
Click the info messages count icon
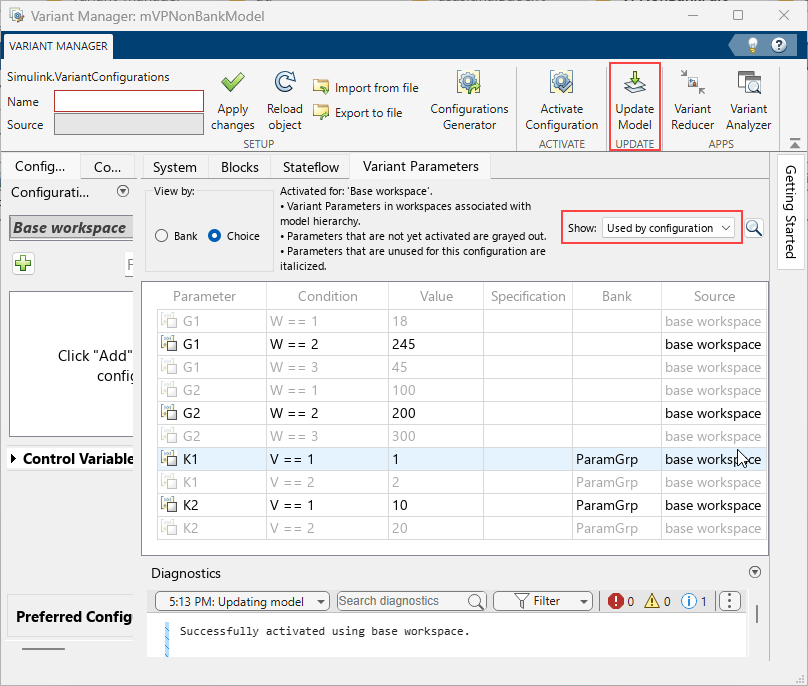688,601
